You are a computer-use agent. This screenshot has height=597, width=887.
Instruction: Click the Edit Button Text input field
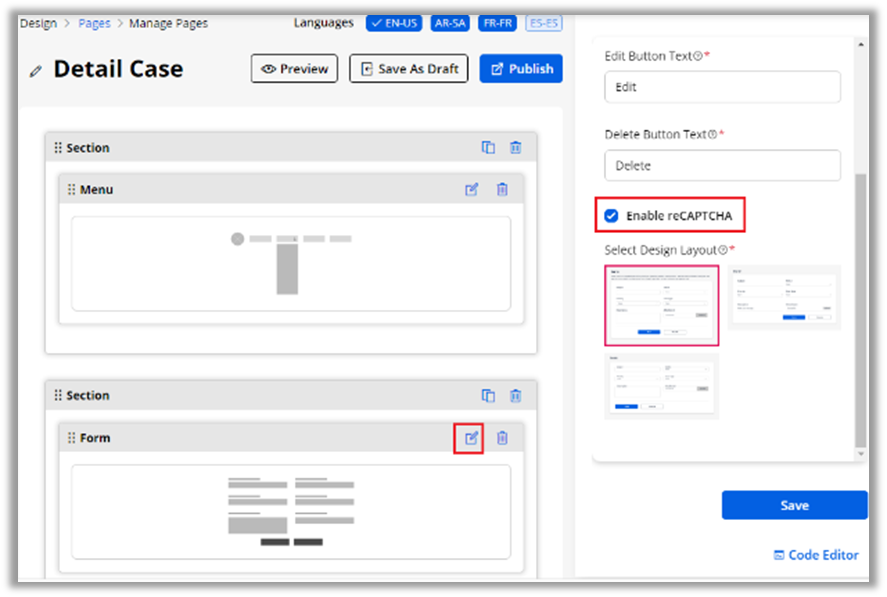[722, 87]
